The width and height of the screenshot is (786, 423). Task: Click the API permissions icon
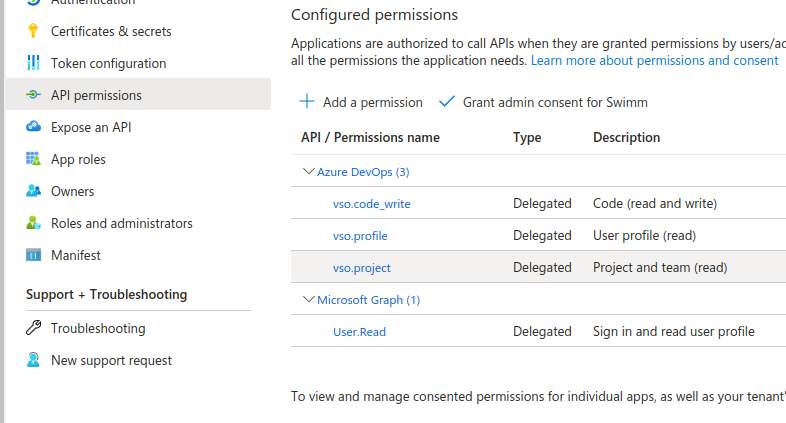click(x=33, y=95)
